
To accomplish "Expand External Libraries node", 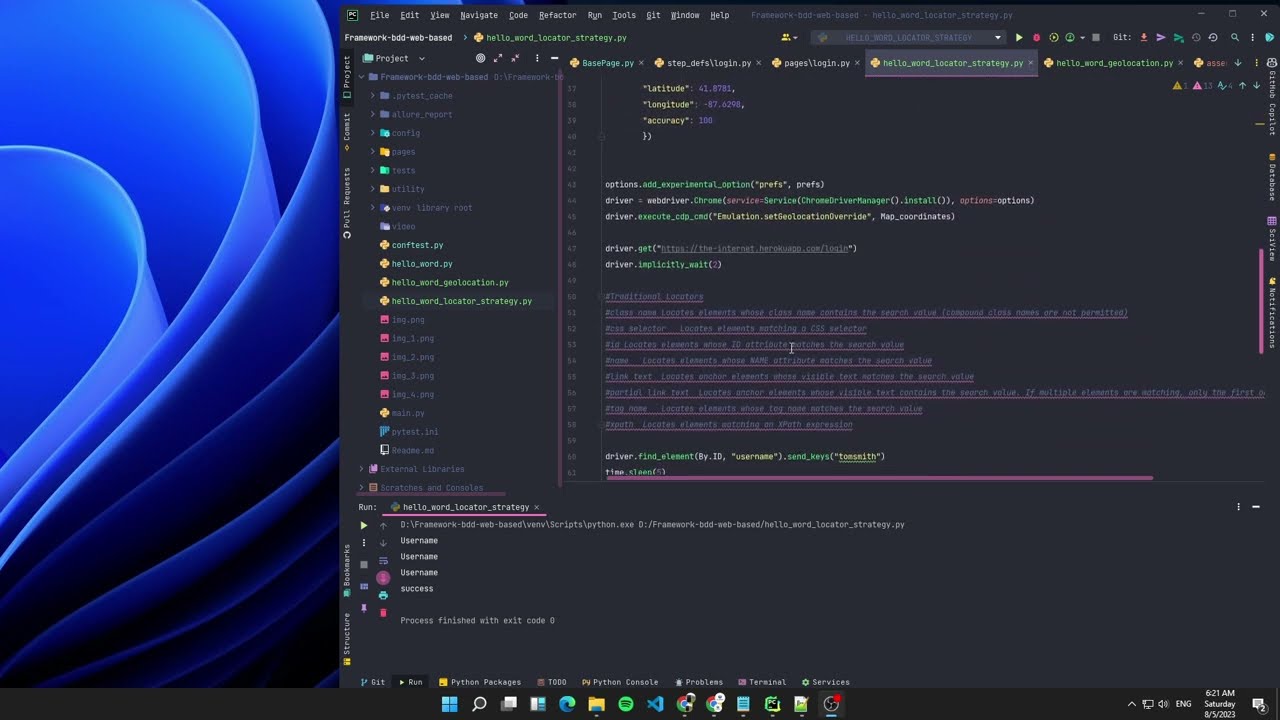I will (362, 469).
